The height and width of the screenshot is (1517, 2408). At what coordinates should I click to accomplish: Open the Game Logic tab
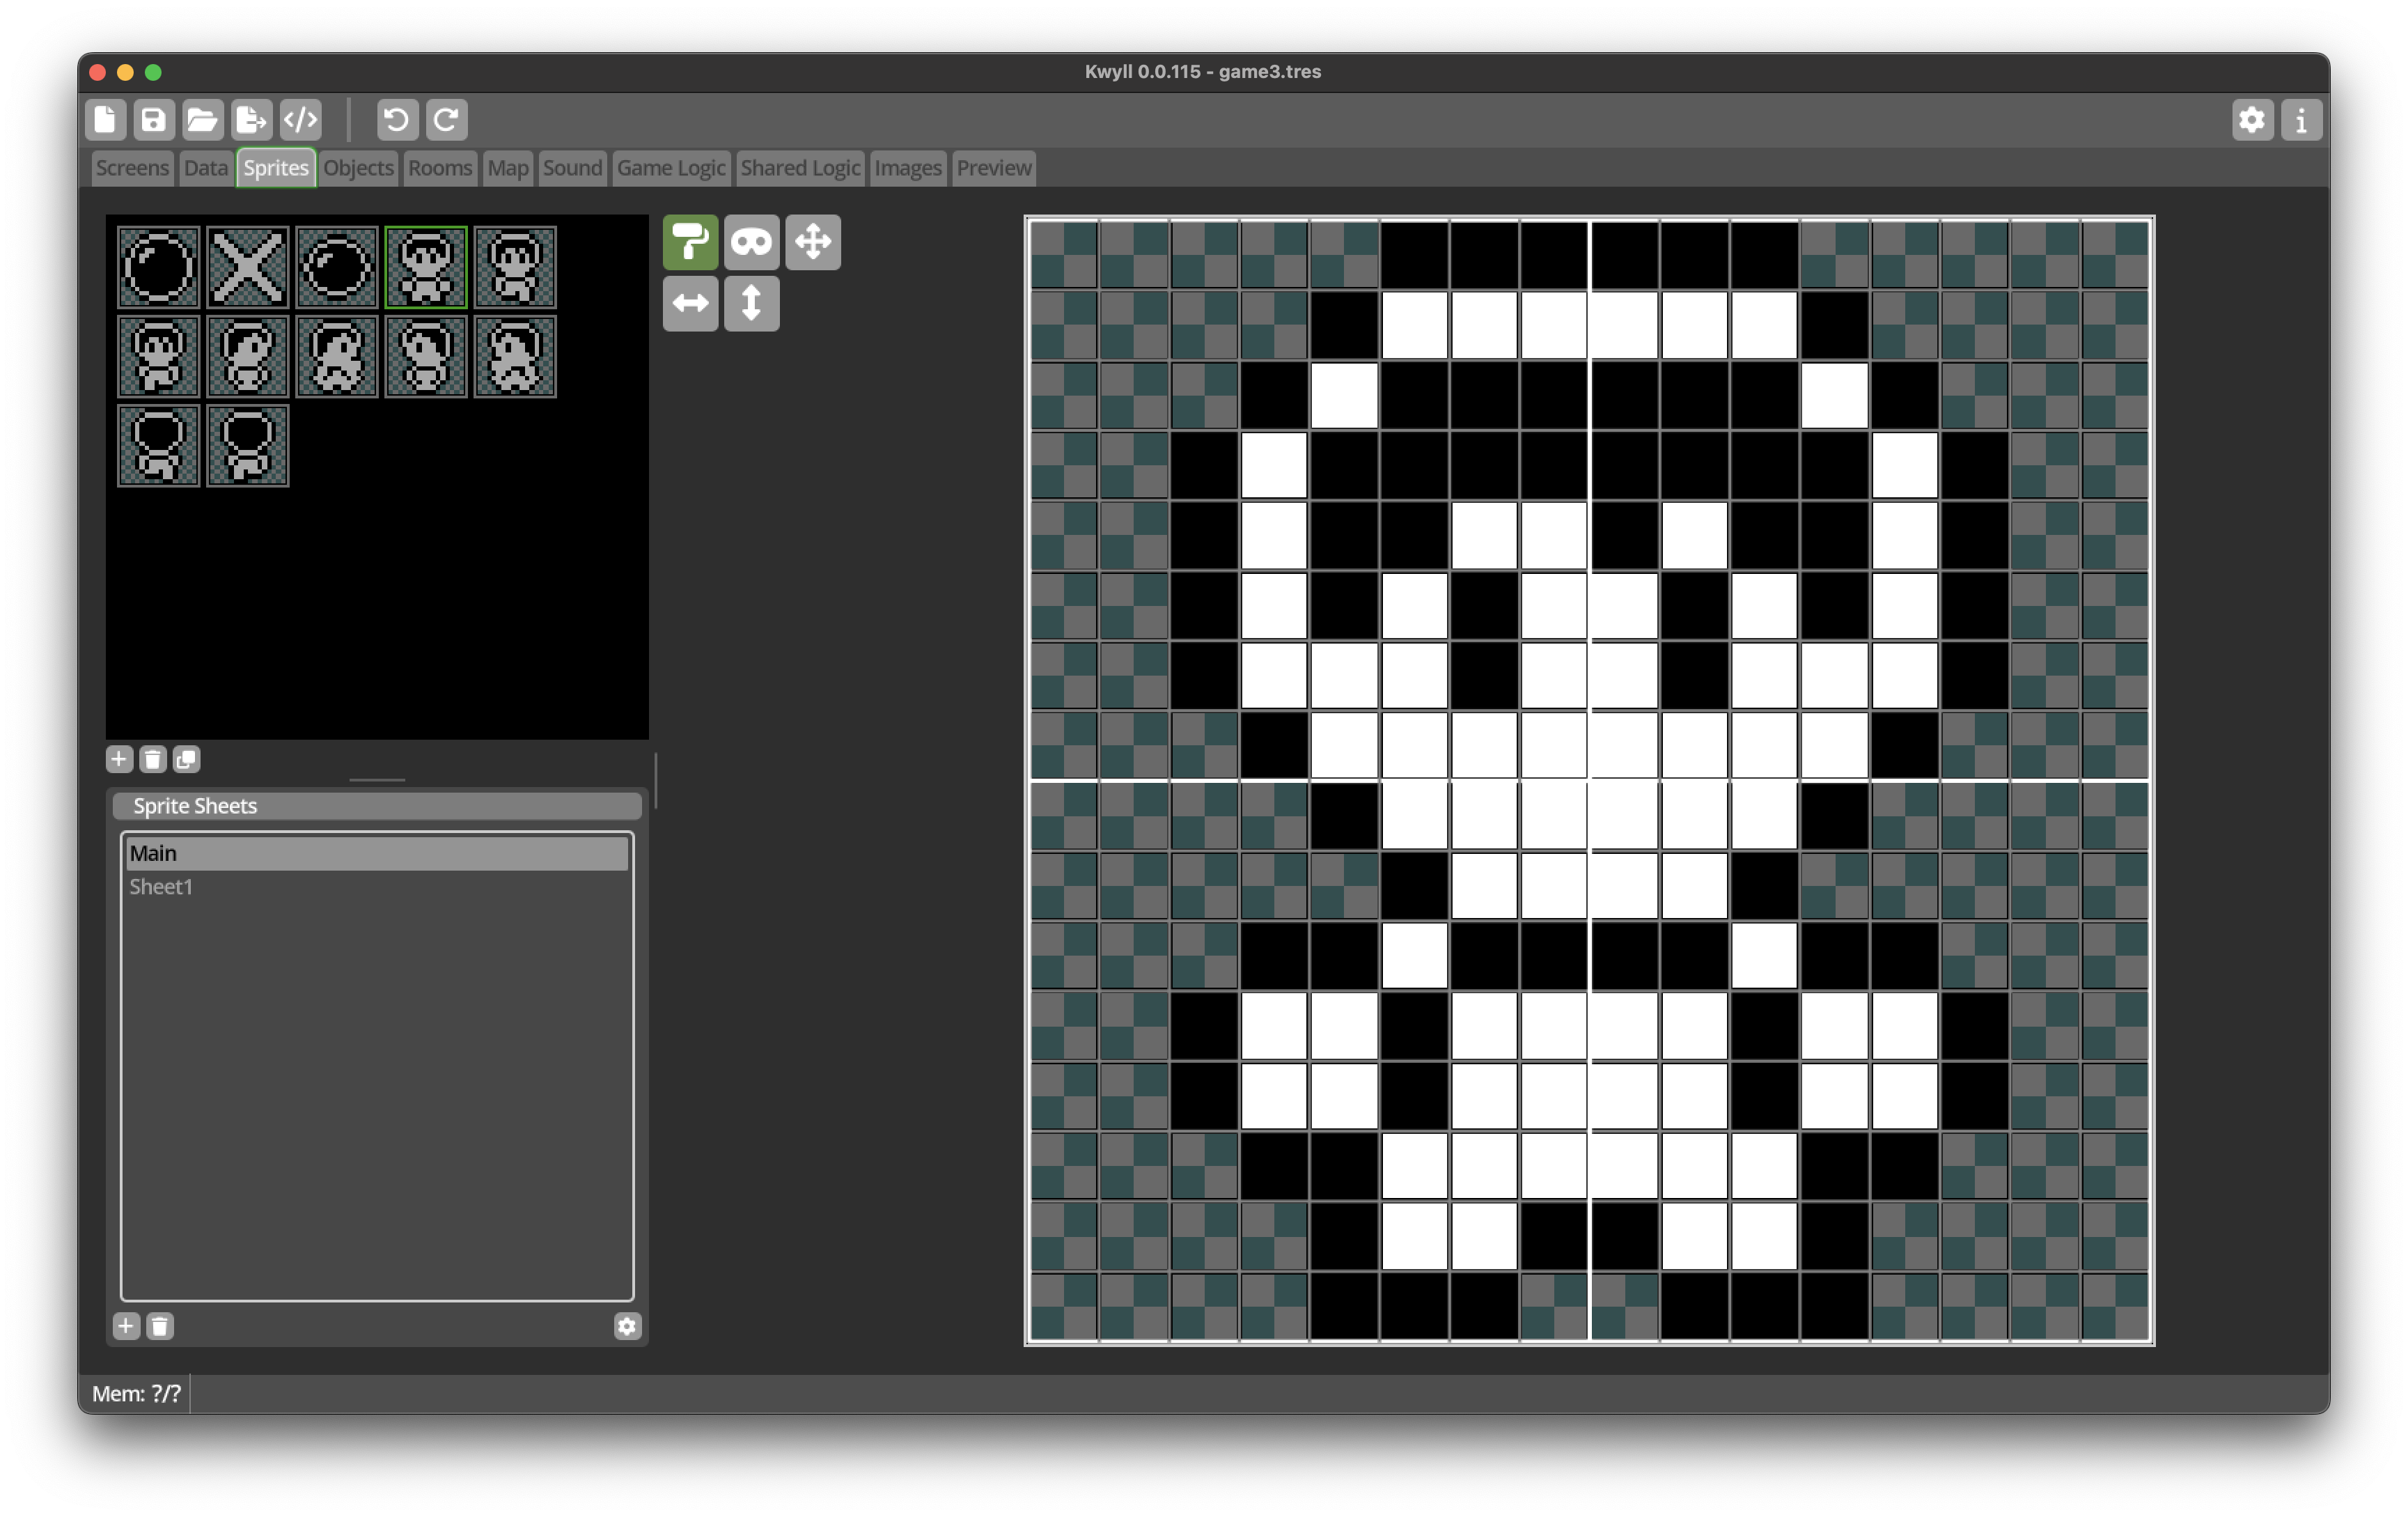tap(670, 168)
